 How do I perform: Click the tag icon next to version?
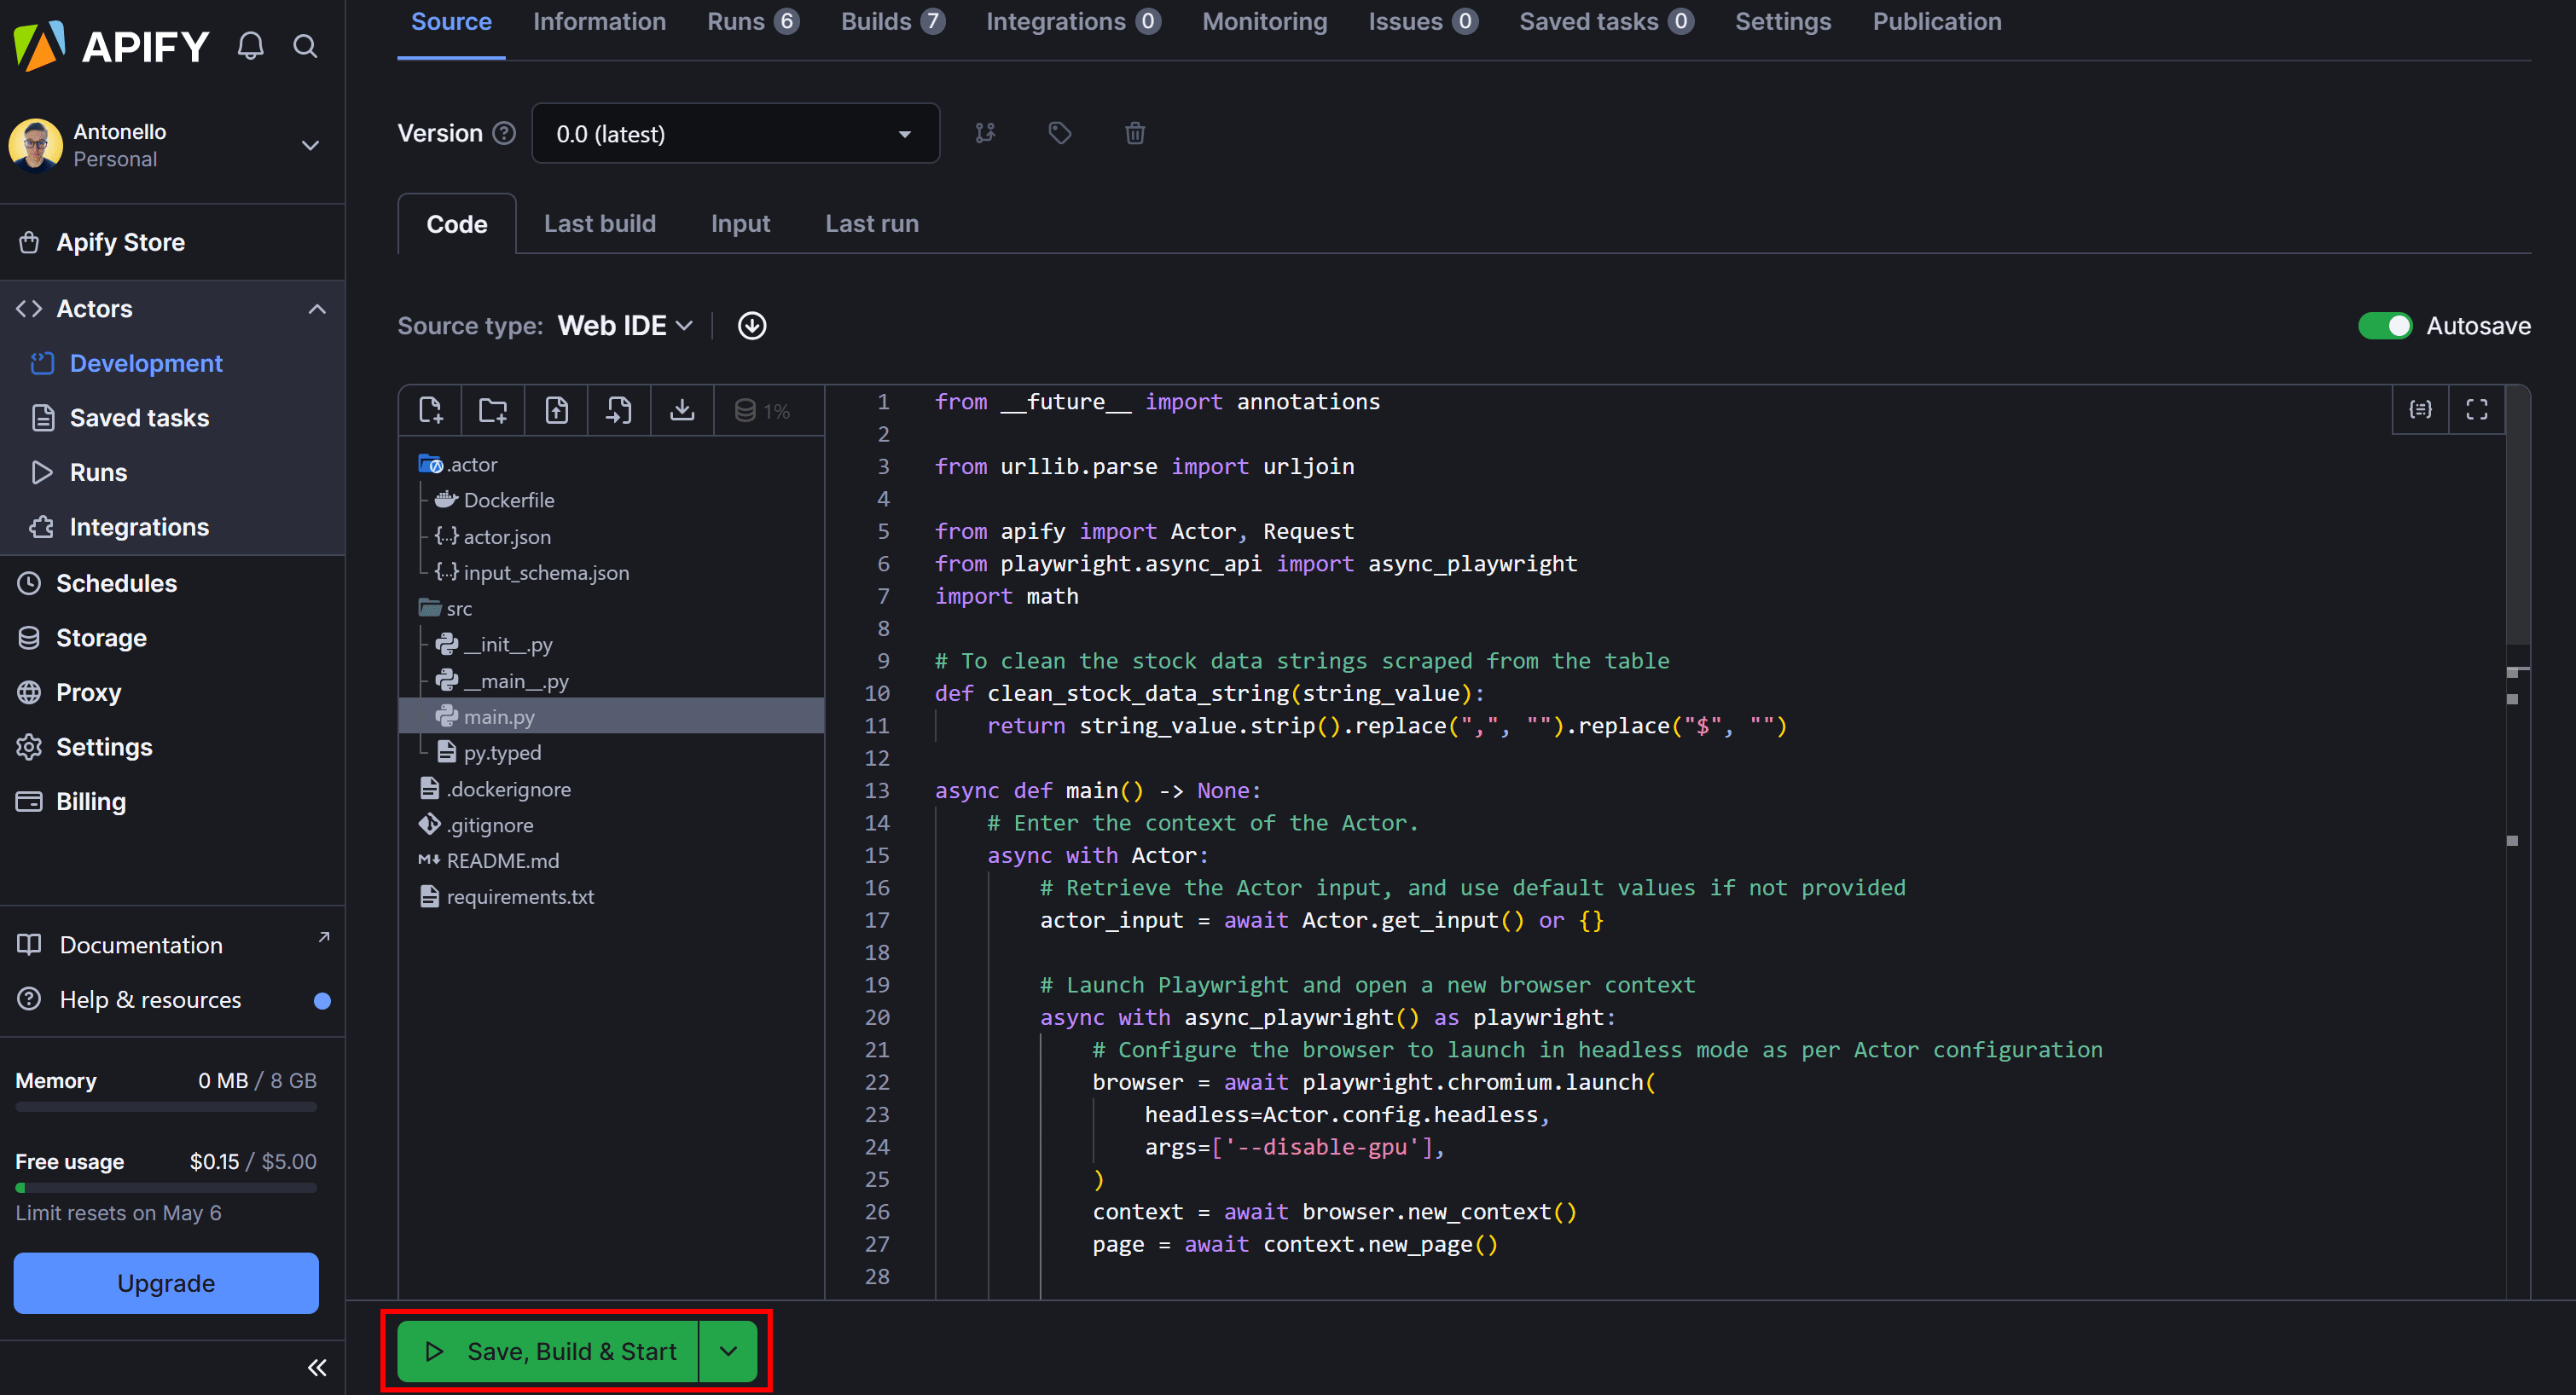click(x=1059, y=133)
